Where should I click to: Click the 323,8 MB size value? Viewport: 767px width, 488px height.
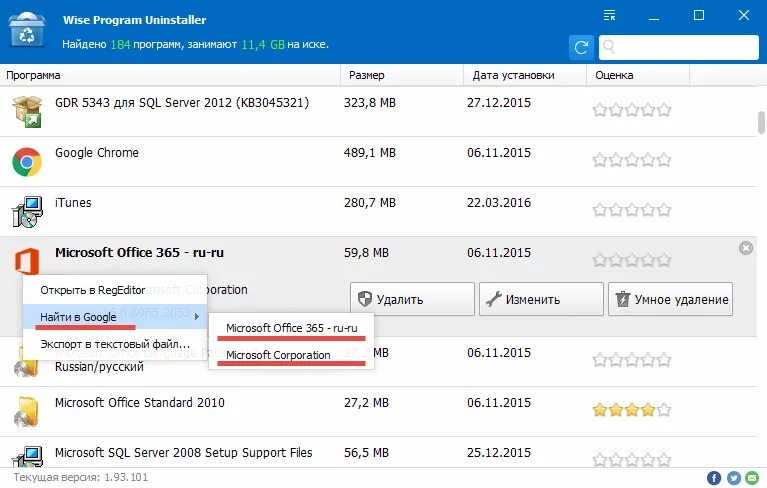[x=370, y=103]
